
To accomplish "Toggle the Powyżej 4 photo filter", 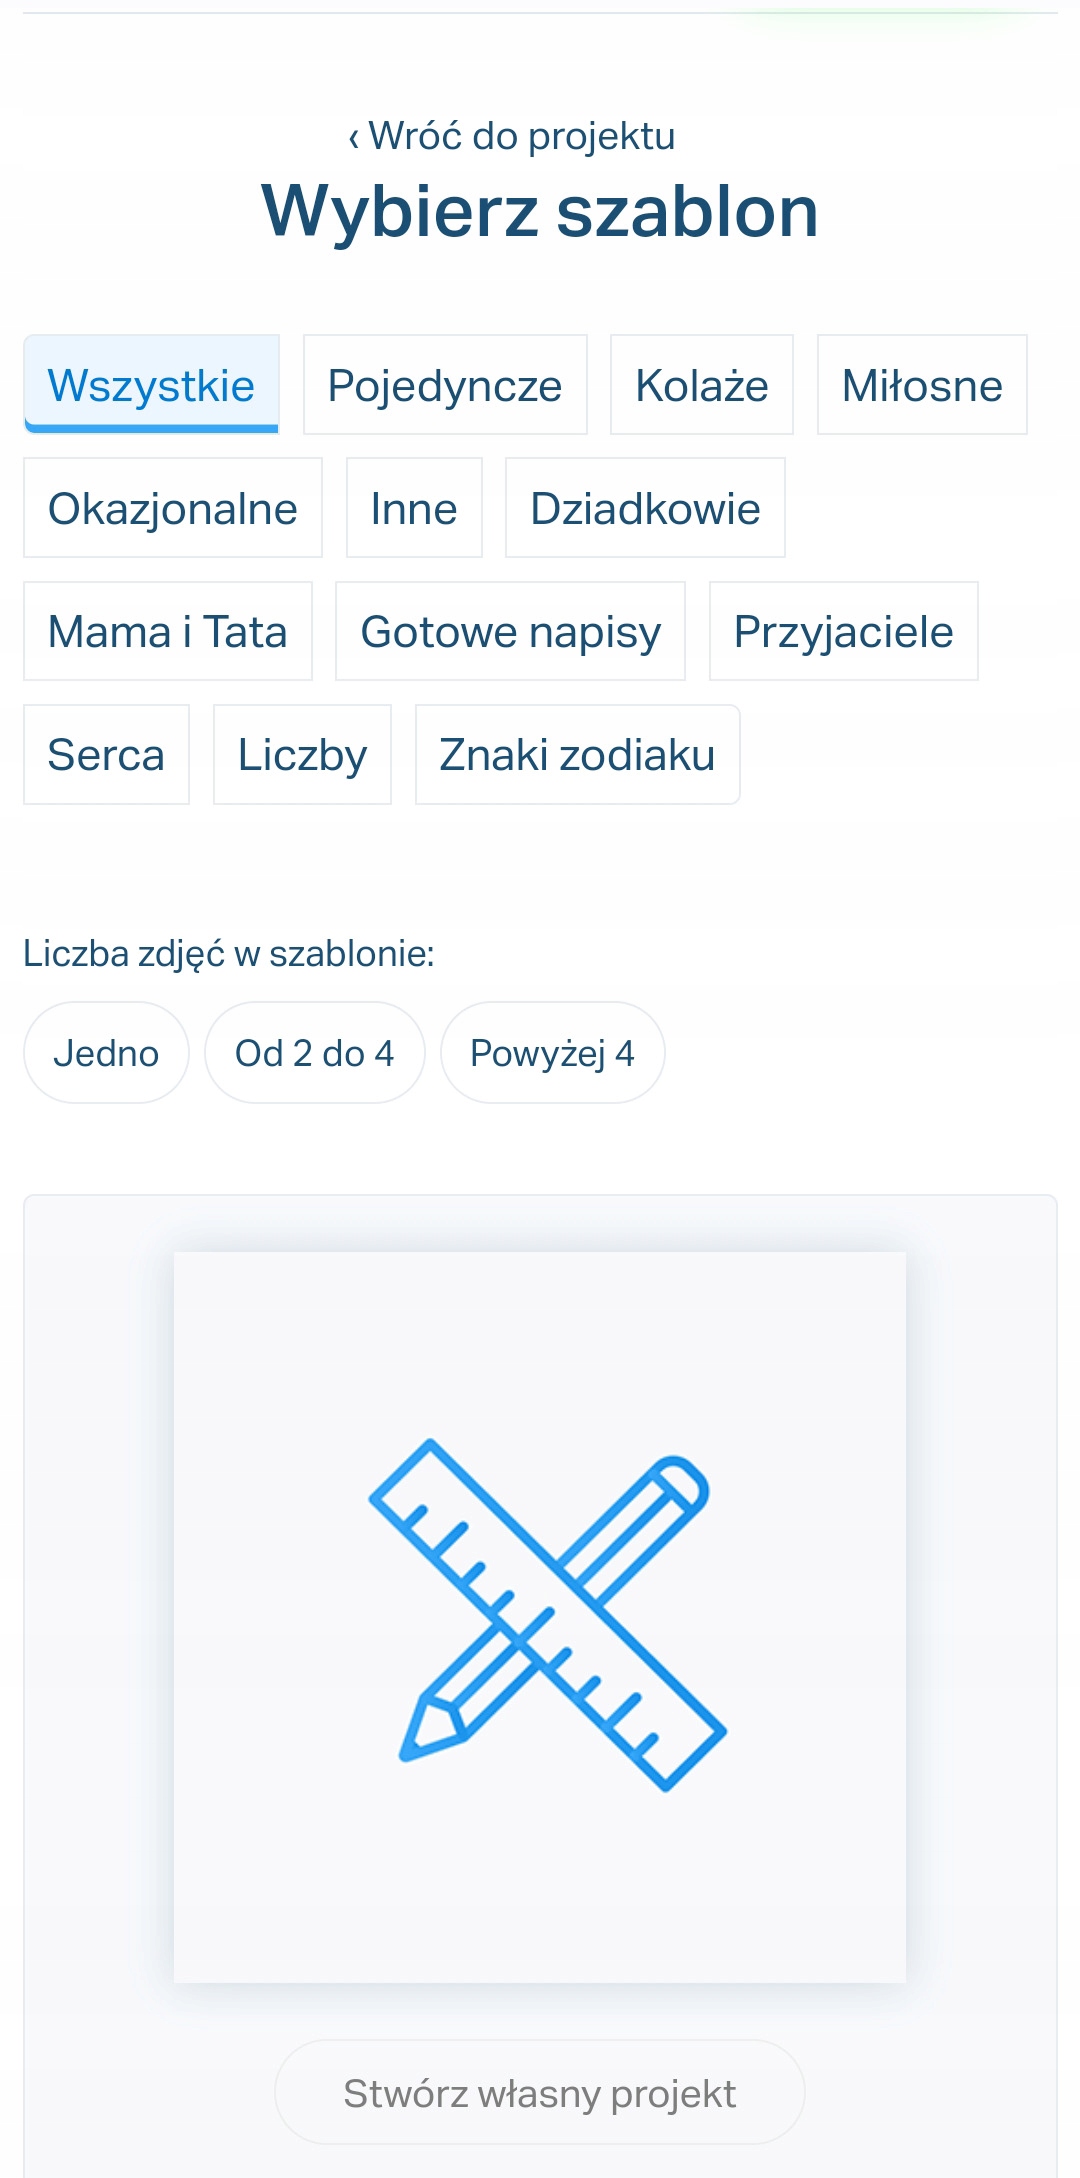I will click(x=552, y=1053).
